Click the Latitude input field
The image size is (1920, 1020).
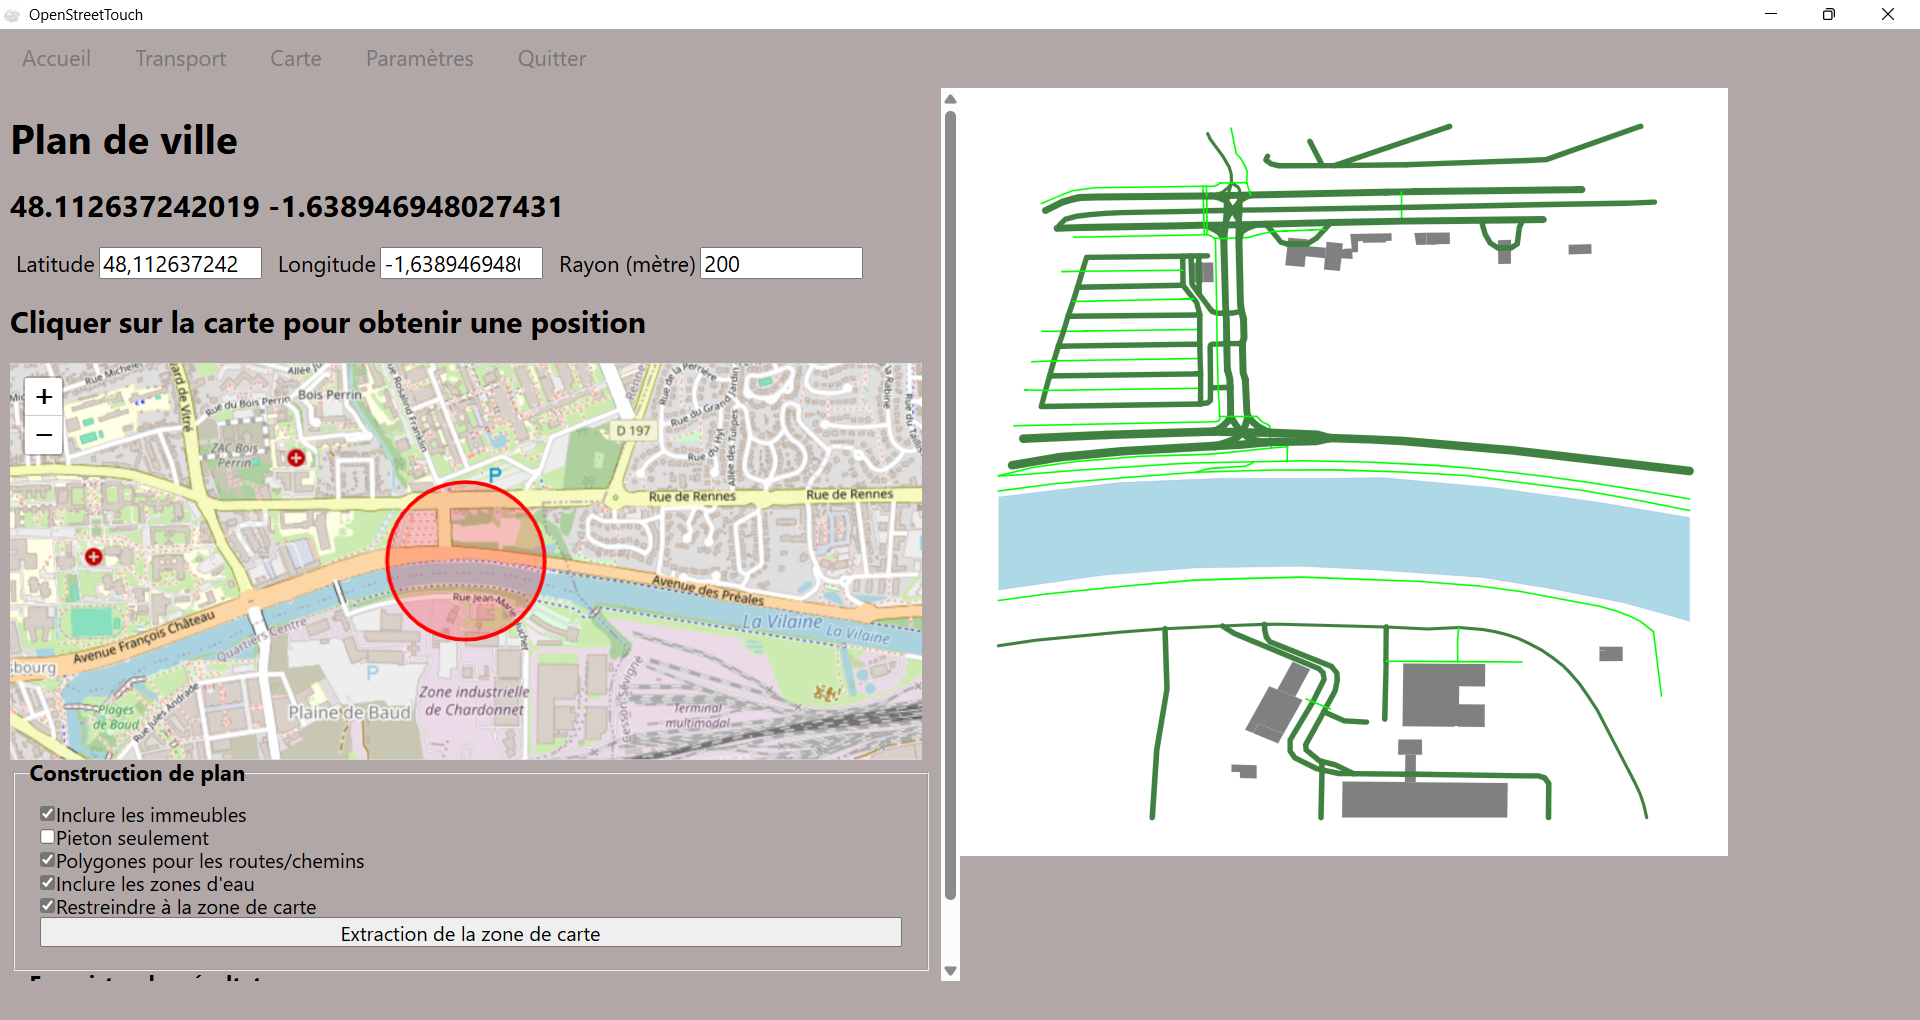[180, 264]
